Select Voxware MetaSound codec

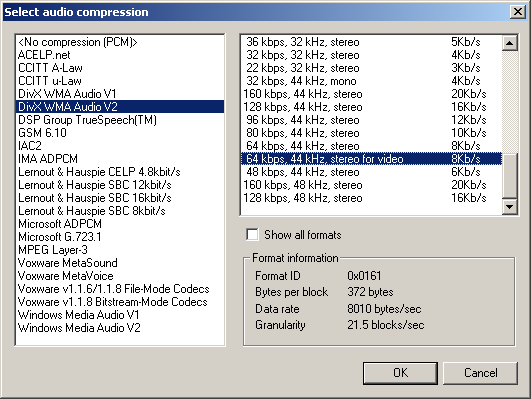[120, 263]
